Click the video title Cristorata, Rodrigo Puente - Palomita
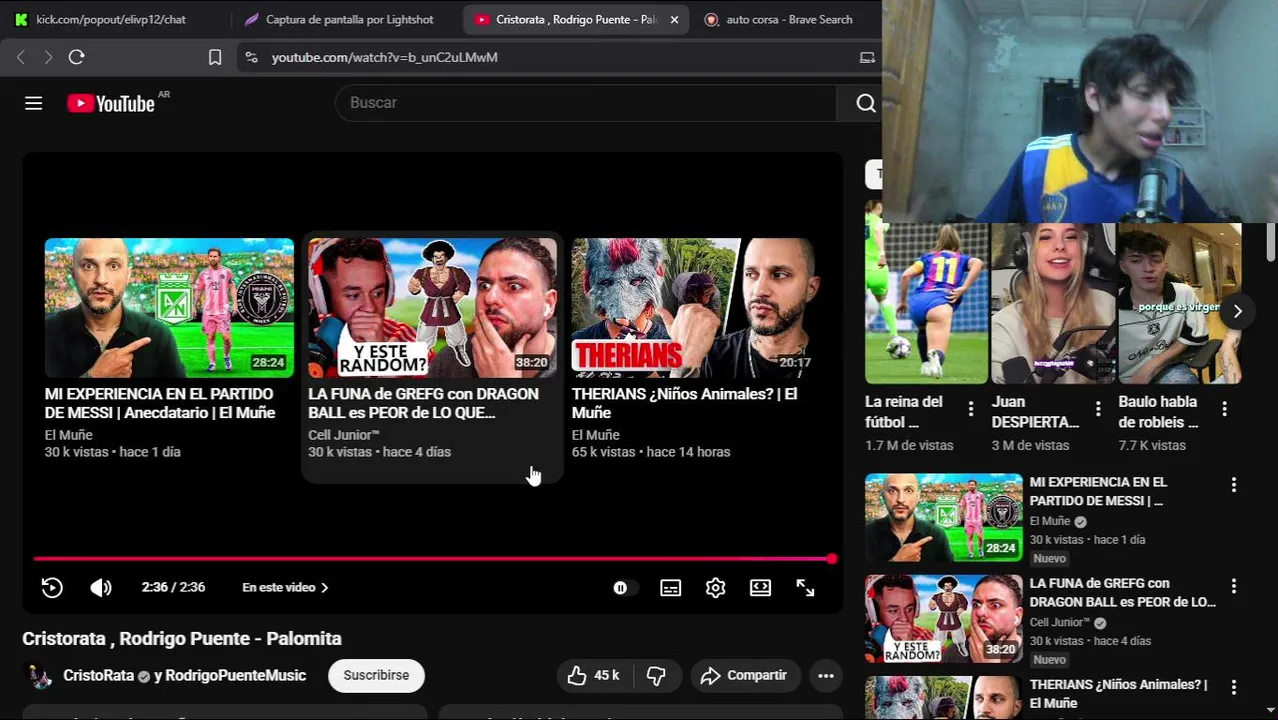 (x=182, y=638)
